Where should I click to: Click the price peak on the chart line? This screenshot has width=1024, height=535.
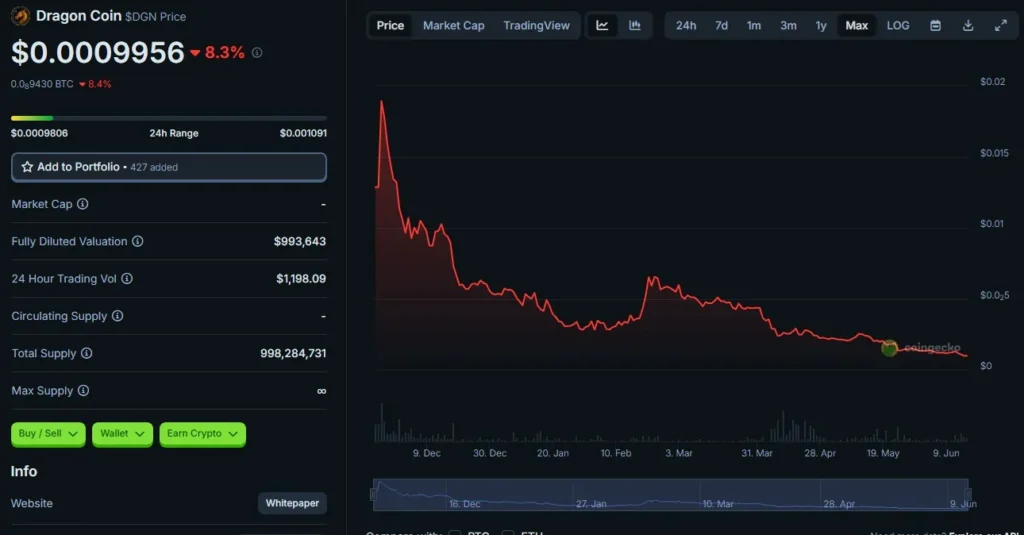click(381, 102)
